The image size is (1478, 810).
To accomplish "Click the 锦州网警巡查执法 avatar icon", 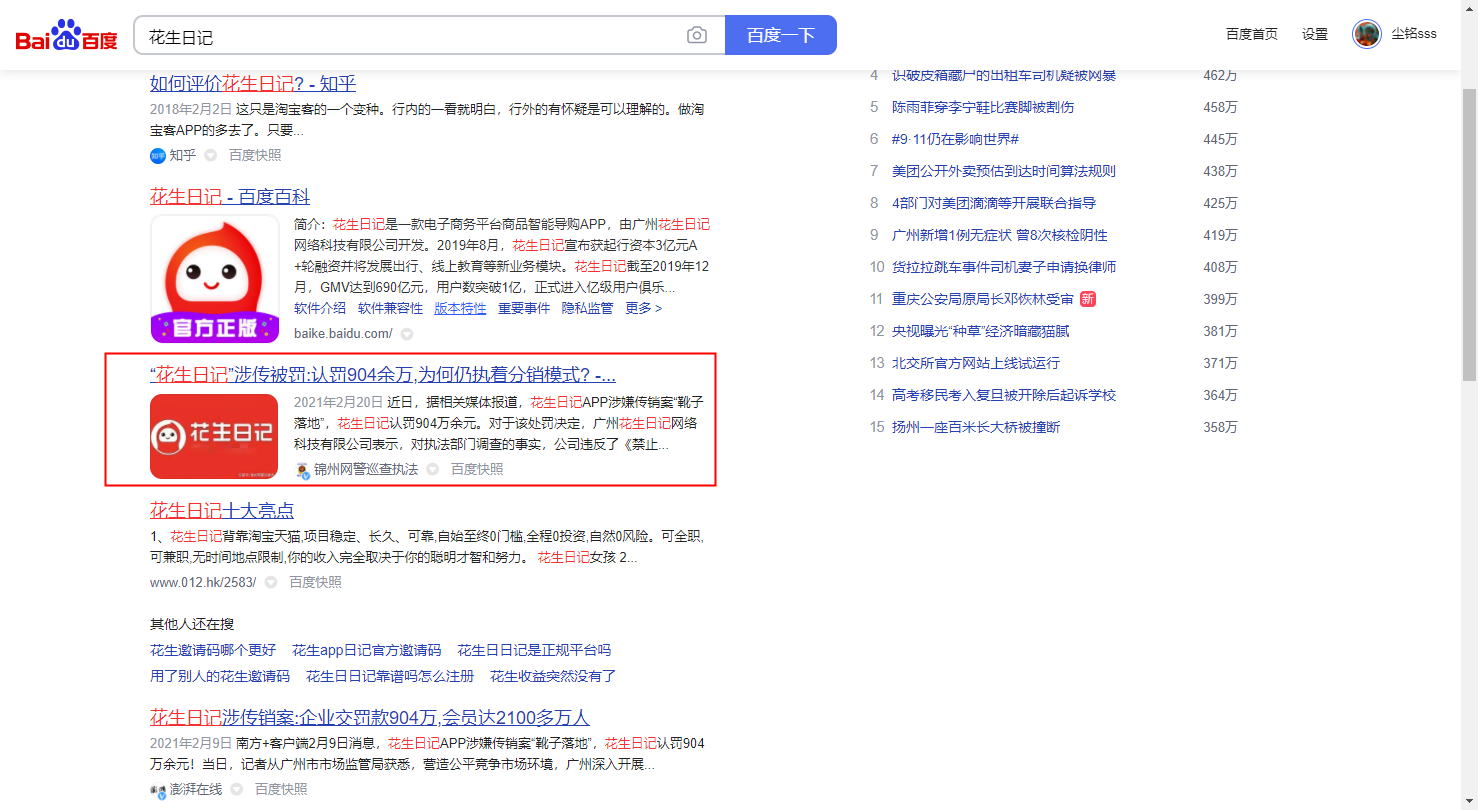I will [x=302, y=469].
